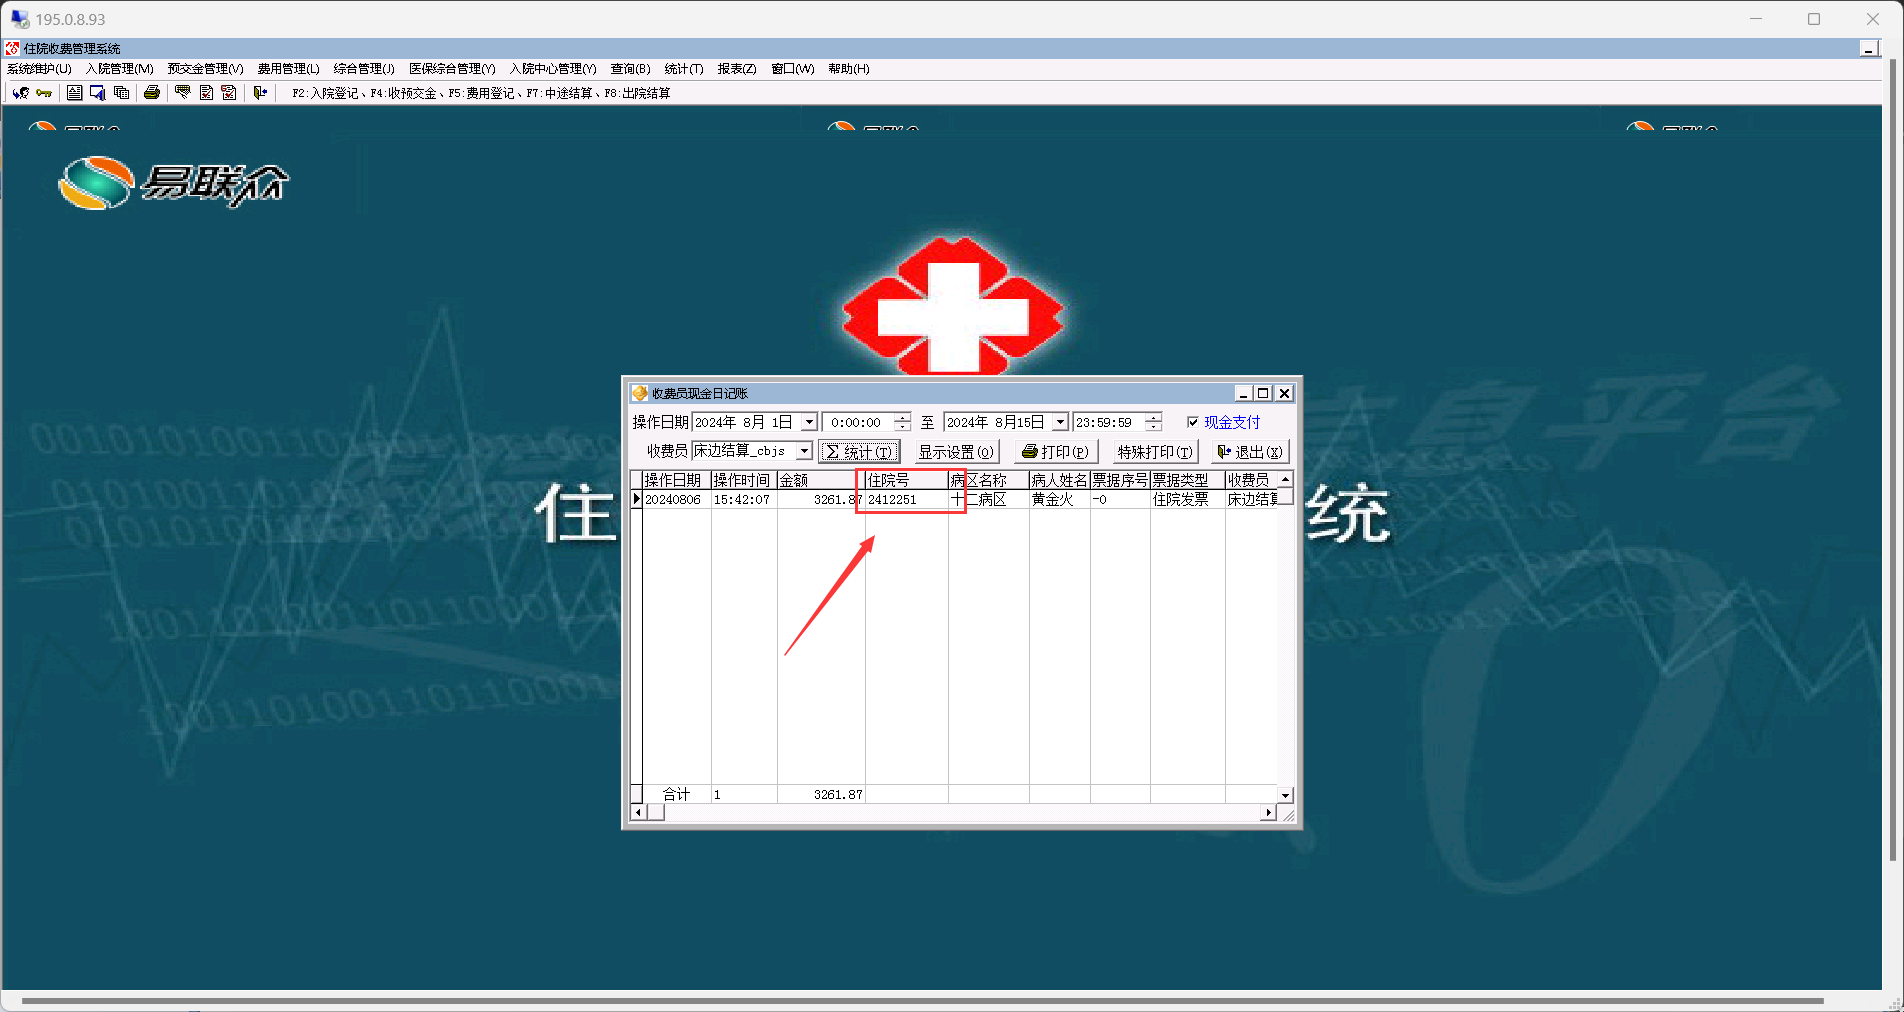Viewport: 1904px width, 1012px height.
Task: Expand the 收费员 cashier combo box
Action: (804, 452)
